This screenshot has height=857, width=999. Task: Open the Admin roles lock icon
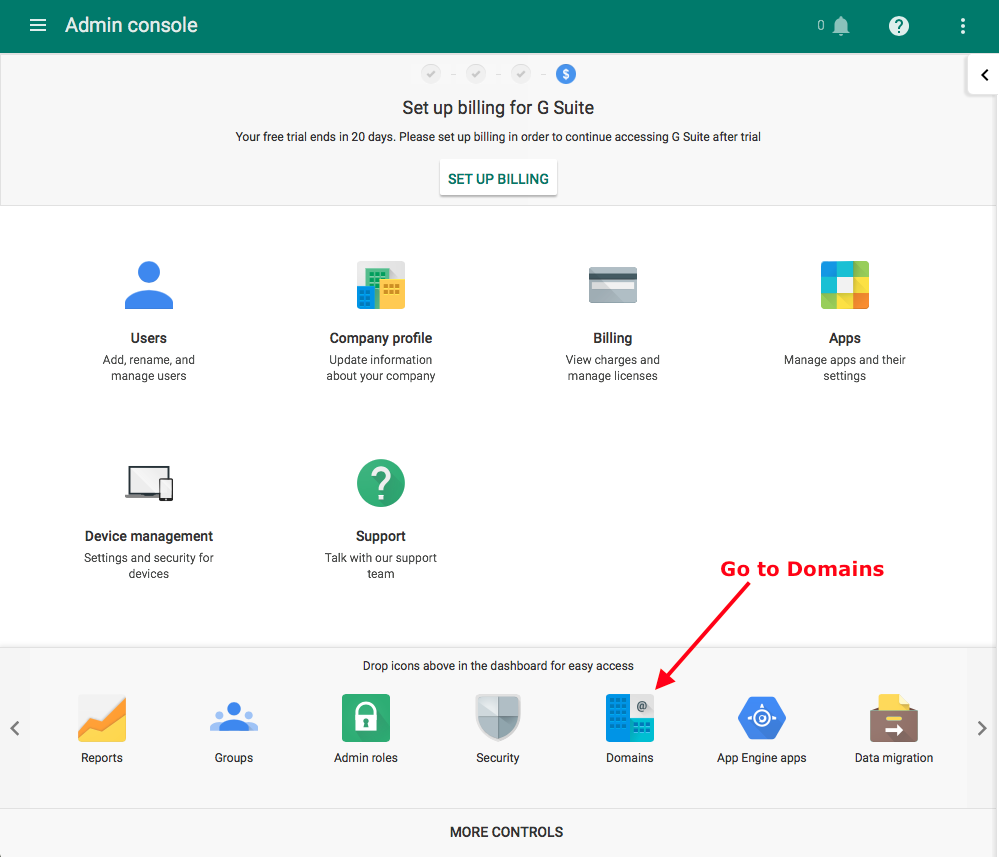(366, 718)
